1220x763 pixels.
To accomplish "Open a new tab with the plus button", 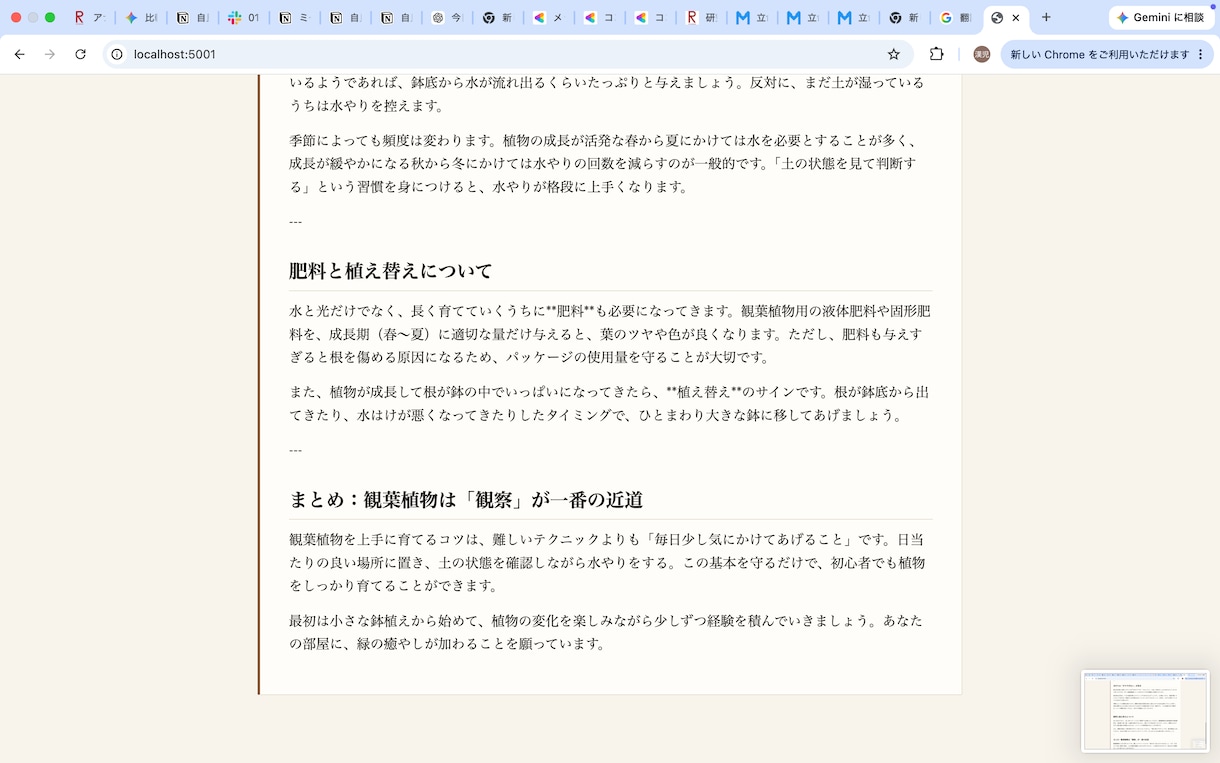I will coord(1046,17).
